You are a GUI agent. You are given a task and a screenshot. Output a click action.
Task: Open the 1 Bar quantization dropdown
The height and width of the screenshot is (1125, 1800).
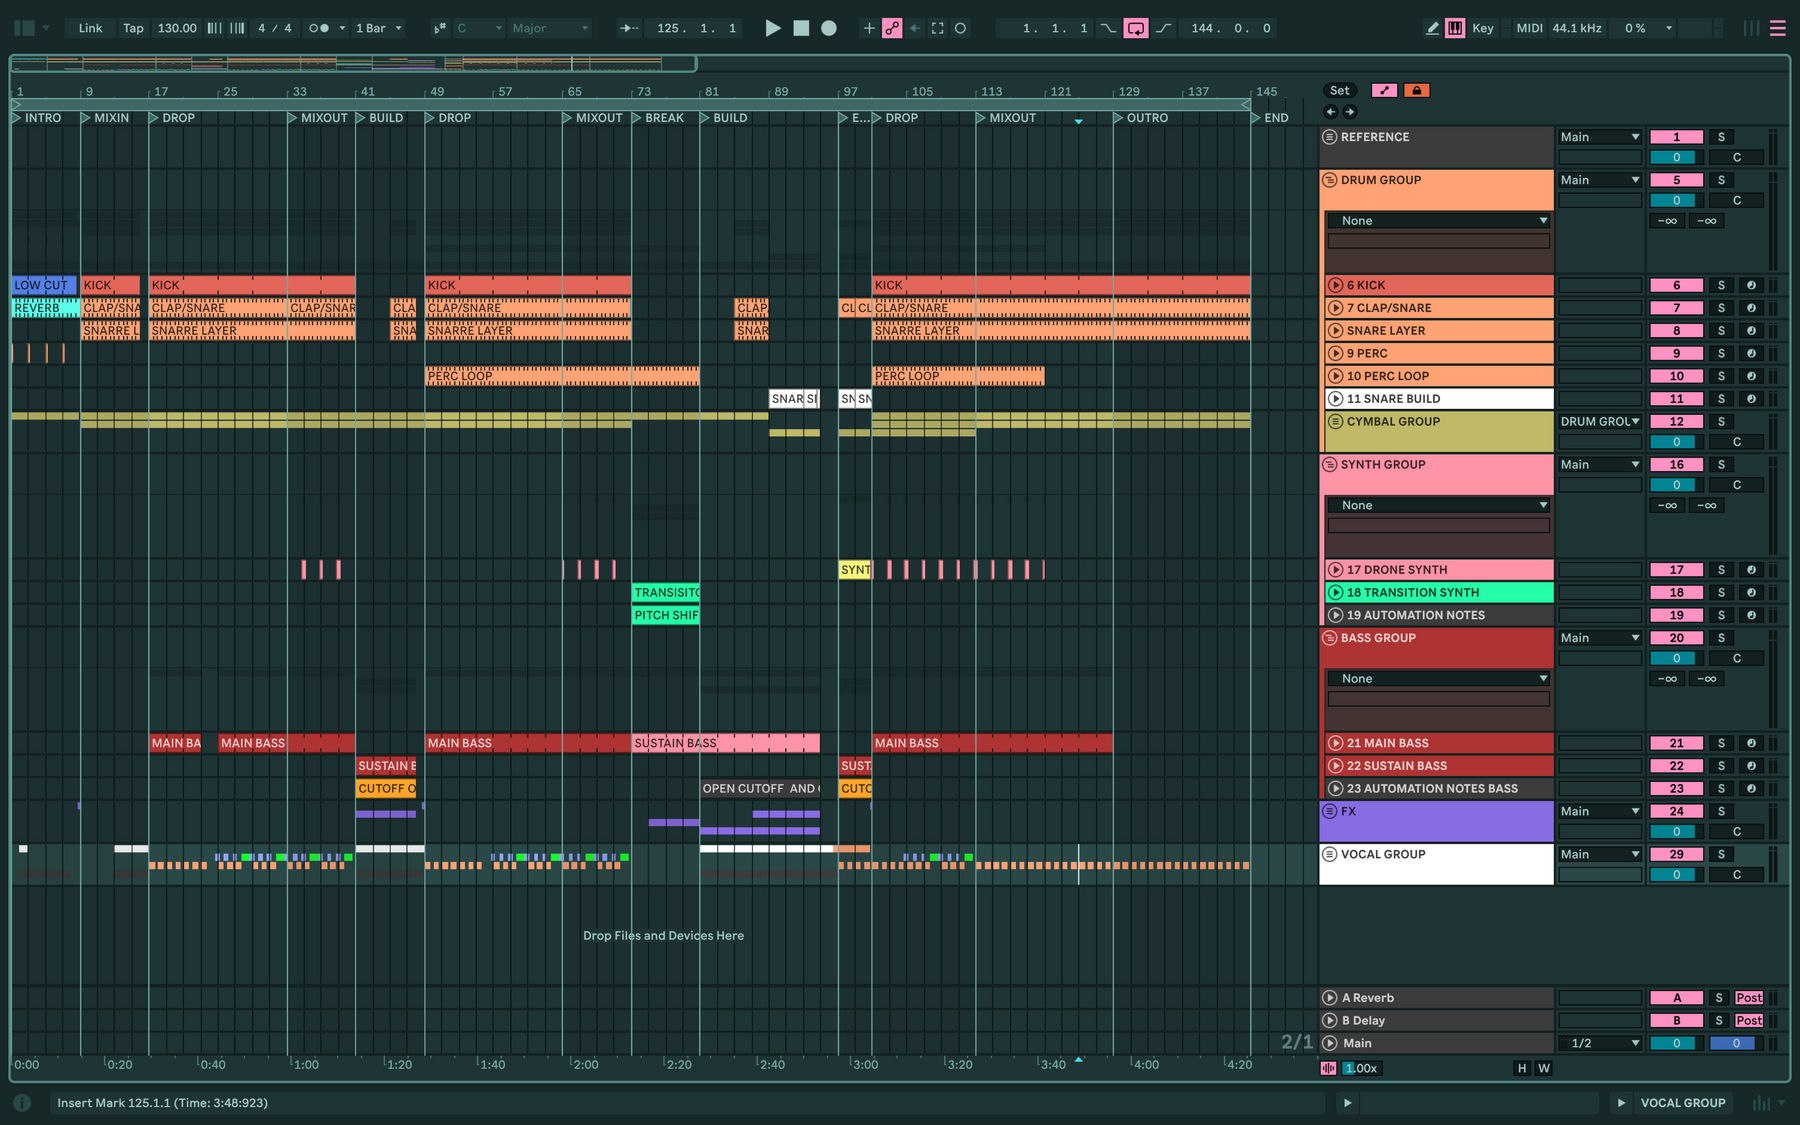tap(379, 28)
